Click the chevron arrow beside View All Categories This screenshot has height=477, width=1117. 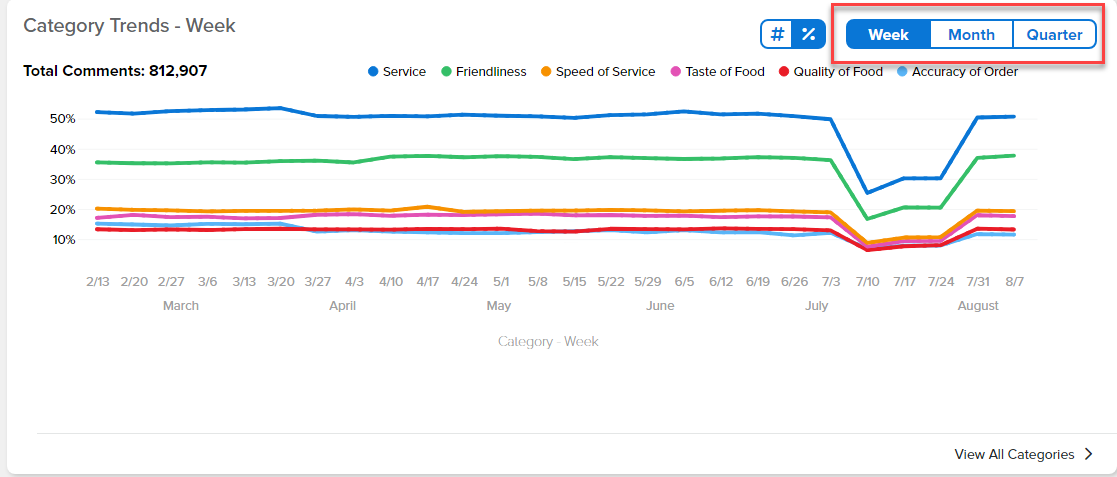[1088, 454]
